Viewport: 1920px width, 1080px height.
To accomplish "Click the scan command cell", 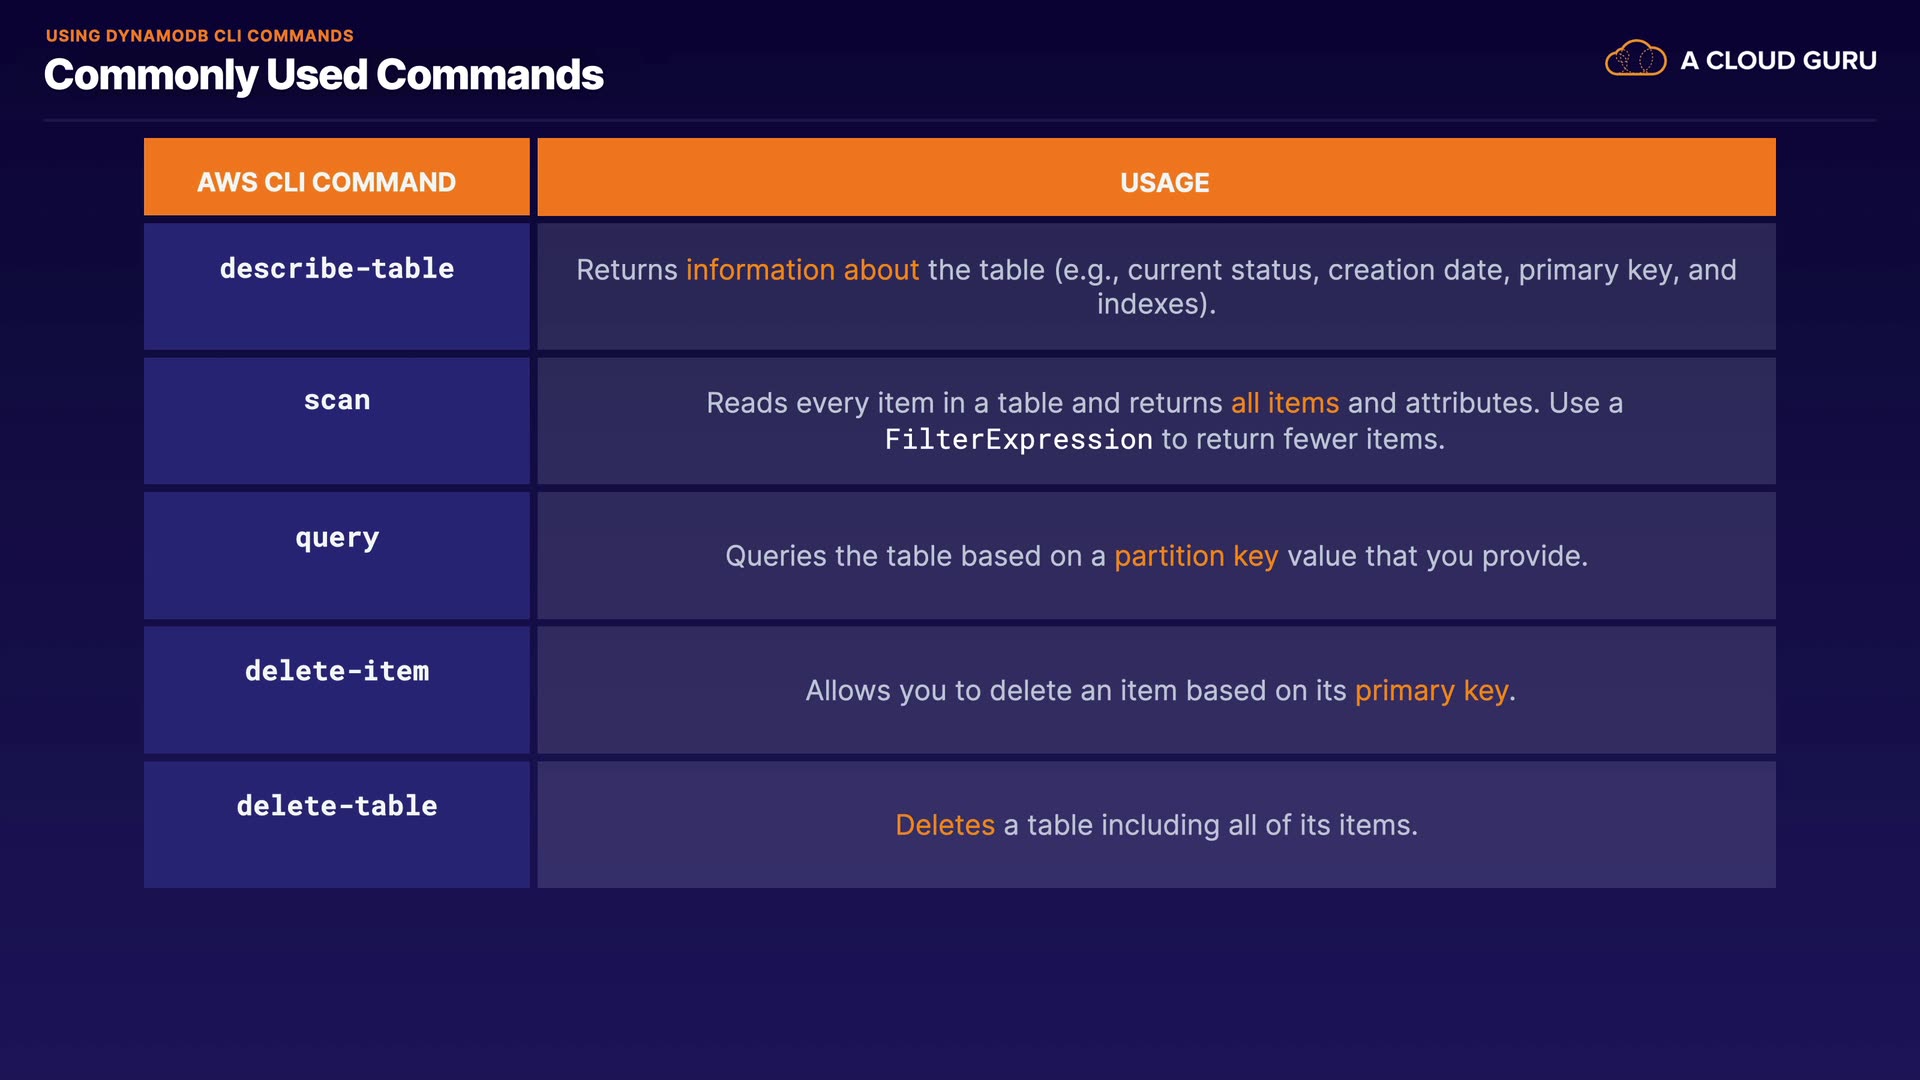I will 337,401.
